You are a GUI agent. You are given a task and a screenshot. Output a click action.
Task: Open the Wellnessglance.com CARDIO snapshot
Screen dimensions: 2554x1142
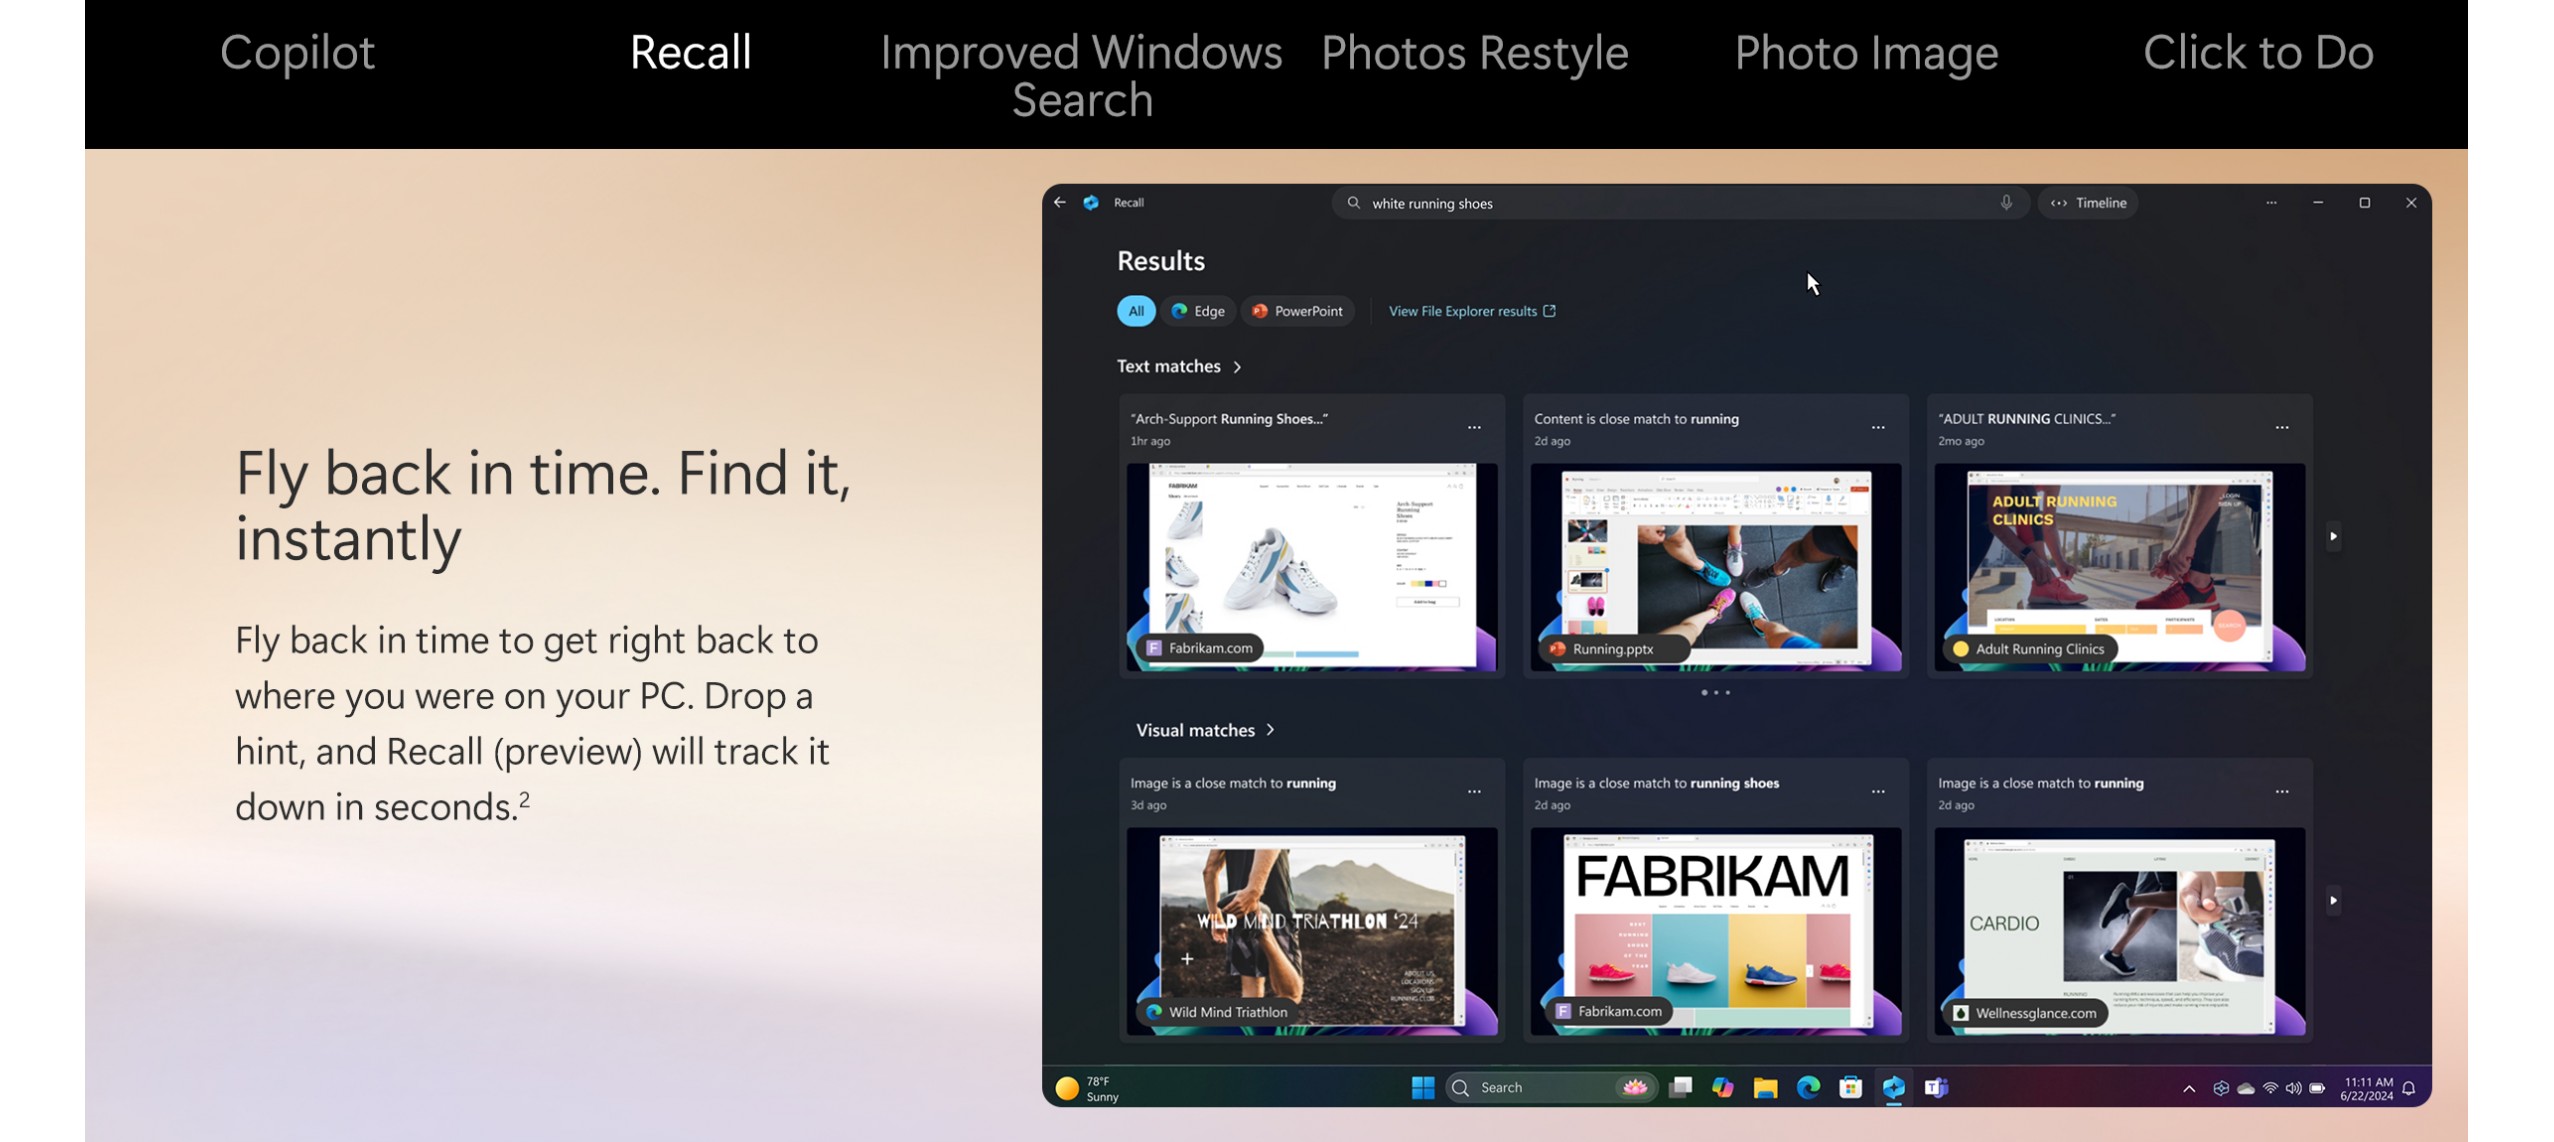(x=2120, y=931)
